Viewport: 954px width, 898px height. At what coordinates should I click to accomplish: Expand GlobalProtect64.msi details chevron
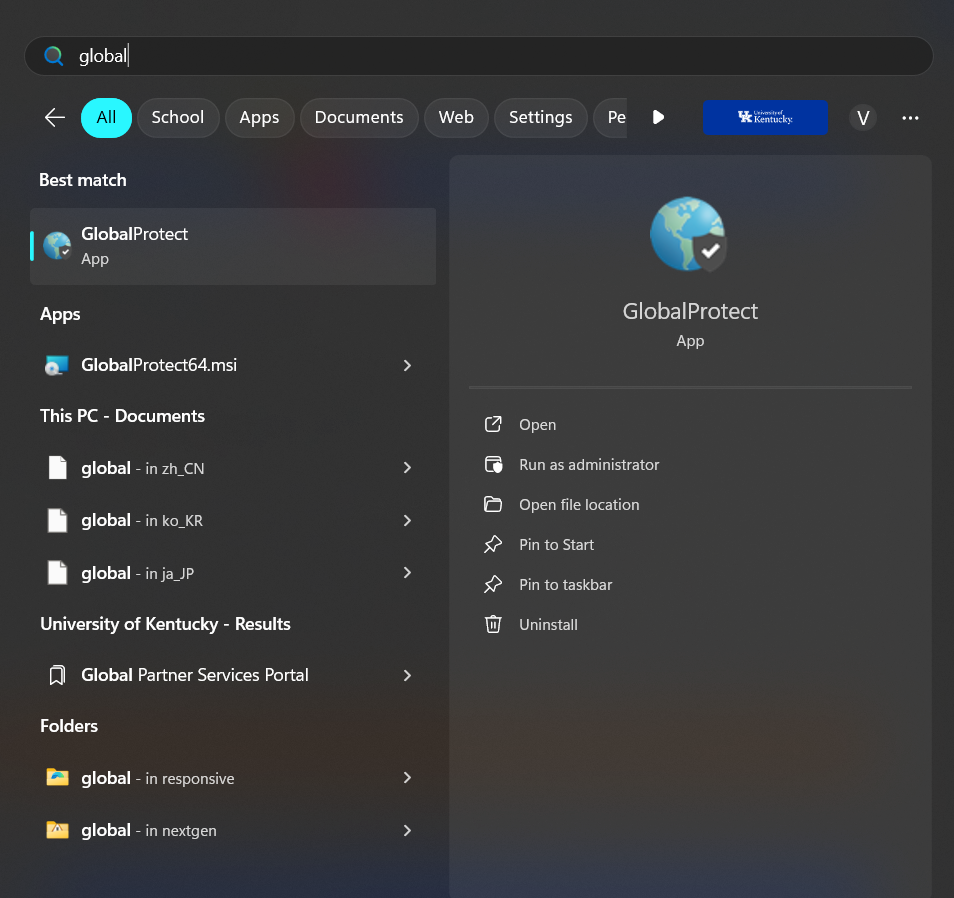pos(407,365)
